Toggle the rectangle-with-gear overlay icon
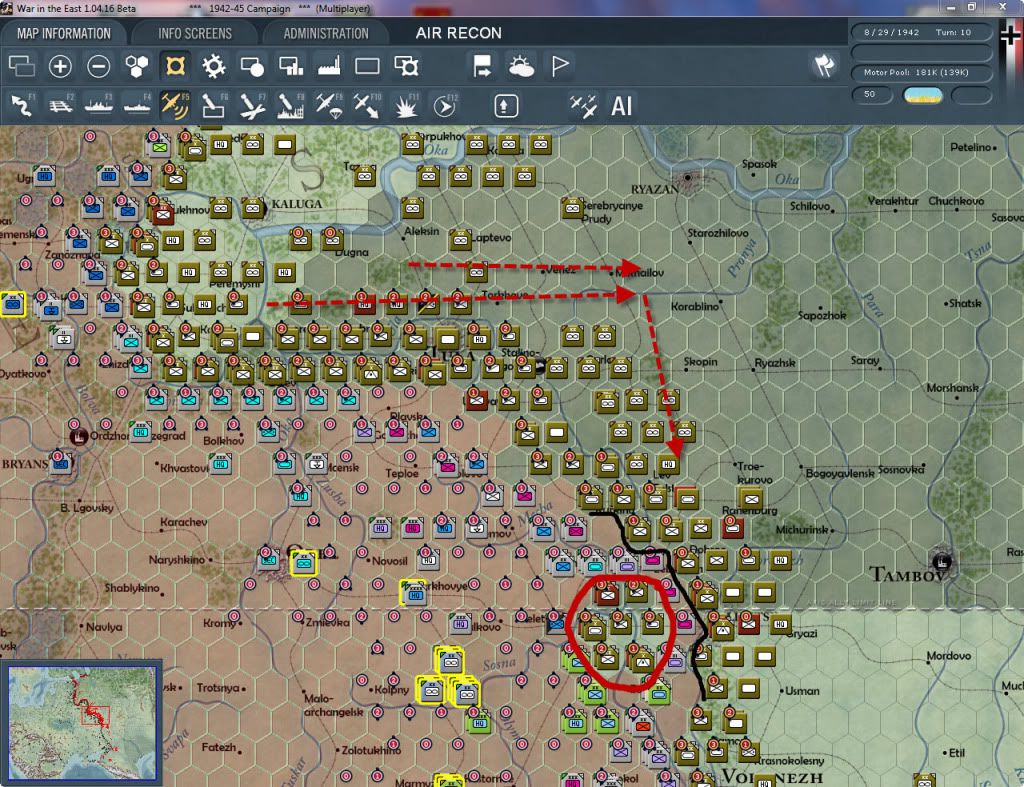The height and width of the screenshot is (787, 1024). (406, 66)
